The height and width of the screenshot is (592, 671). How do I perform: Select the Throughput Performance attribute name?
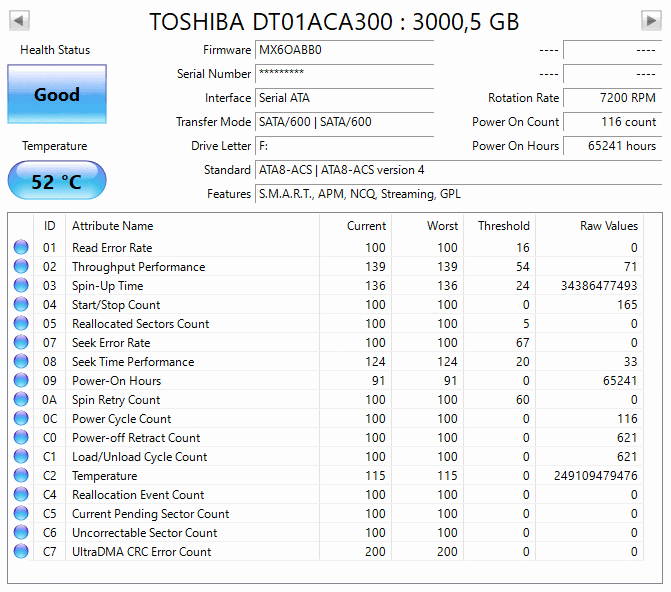click(139, 267)
